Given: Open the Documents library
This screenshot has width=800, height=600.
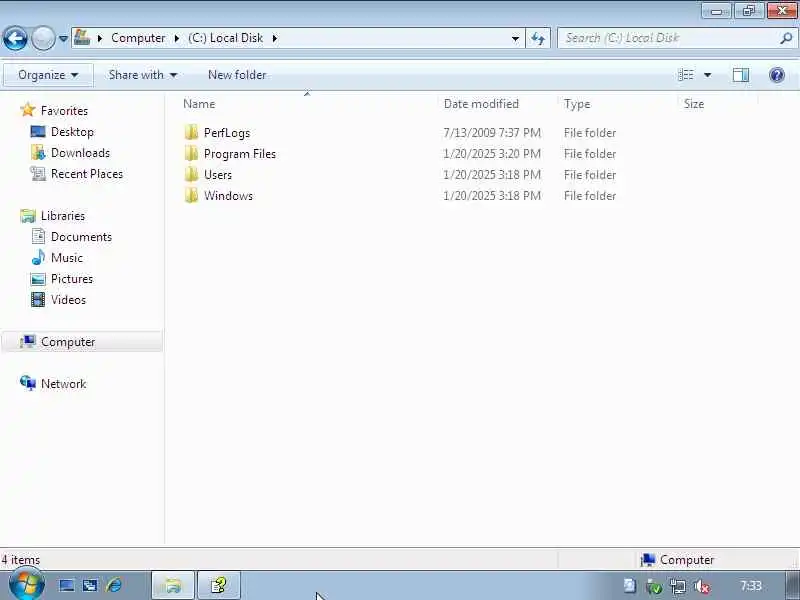Looking at the screenshot, I should 81,237.
